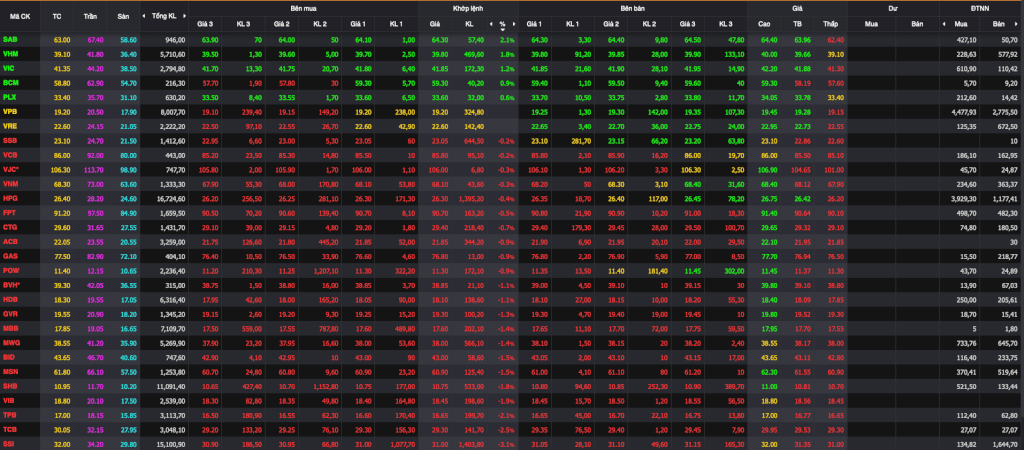Open the VHM stock symbol
The image size is (1024, 450).
coord(10,54)
